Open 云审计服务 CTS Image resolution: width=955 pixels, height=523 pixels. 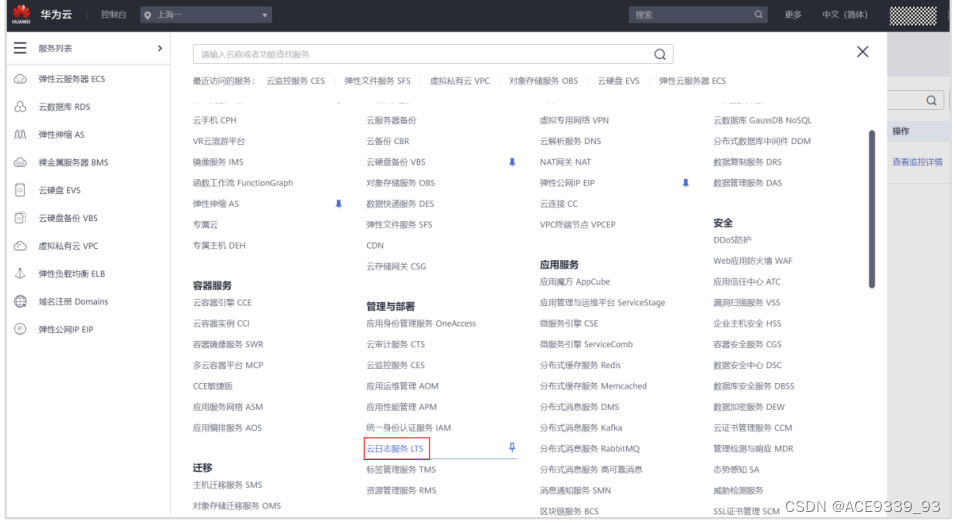pos(396,345)
